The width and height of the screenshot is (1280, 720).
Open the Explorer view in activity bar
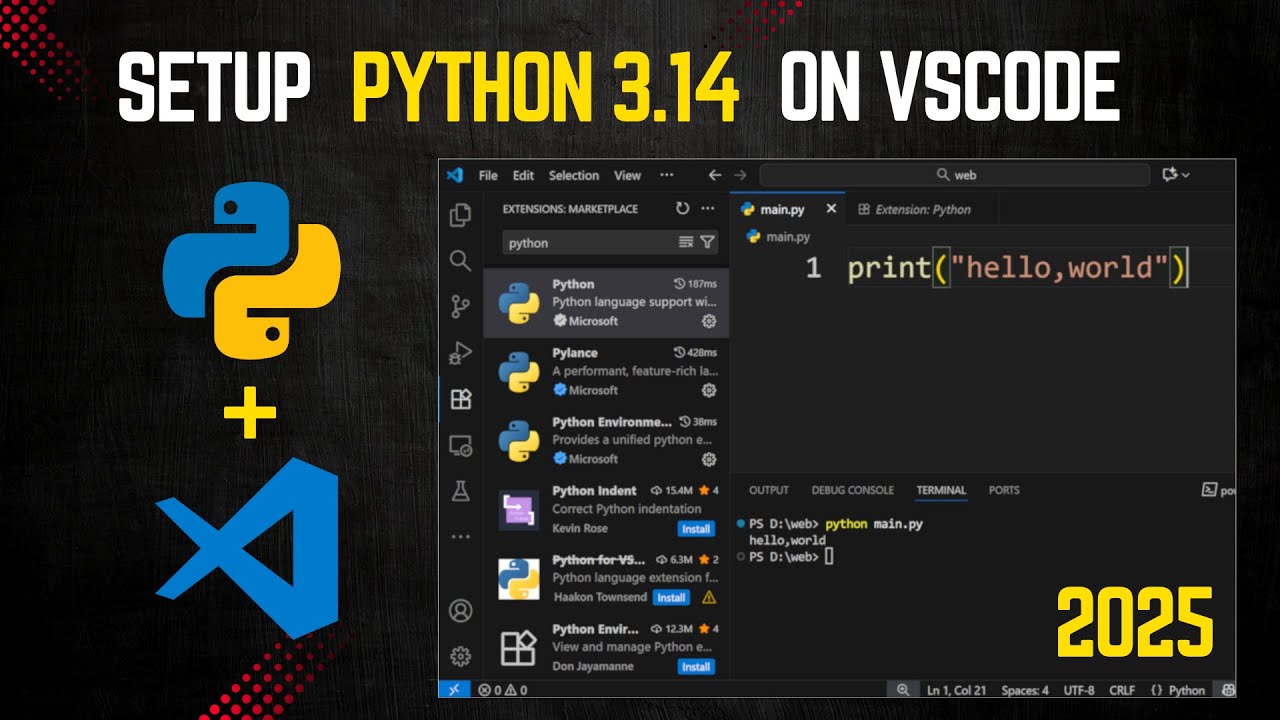[460, 215]
